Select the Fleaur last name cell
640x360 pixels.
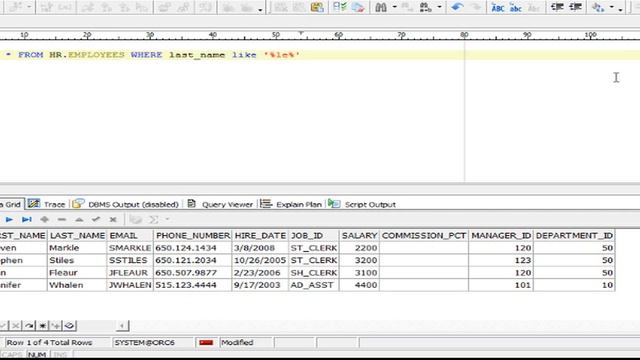pos(77,272)
